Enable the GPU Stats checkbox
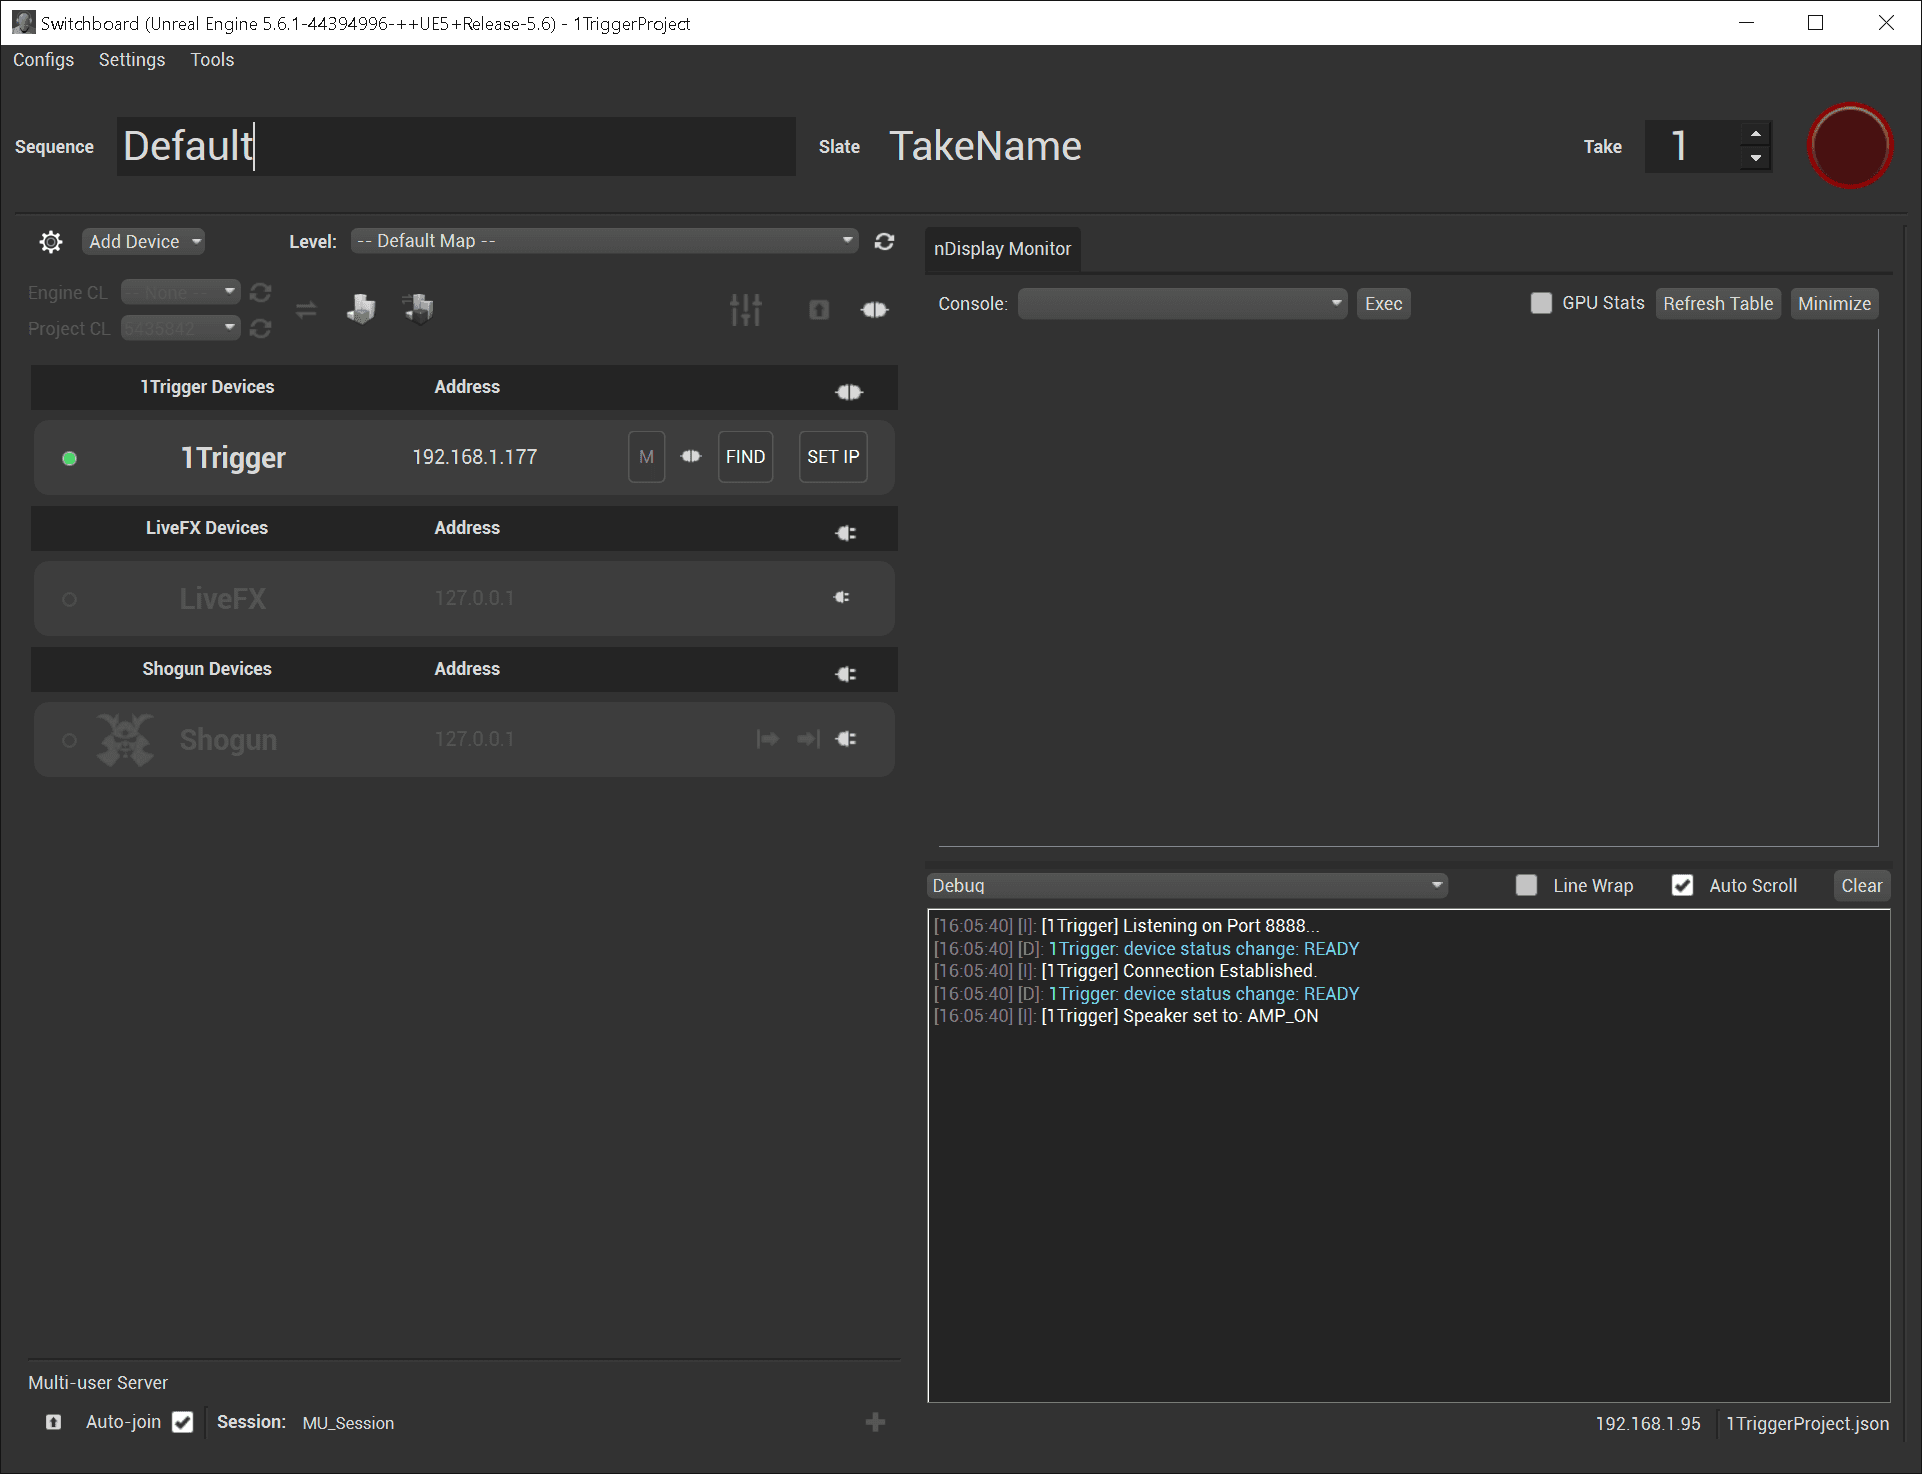This screenshot has width=1922, height=1474. pos(1541,303)
